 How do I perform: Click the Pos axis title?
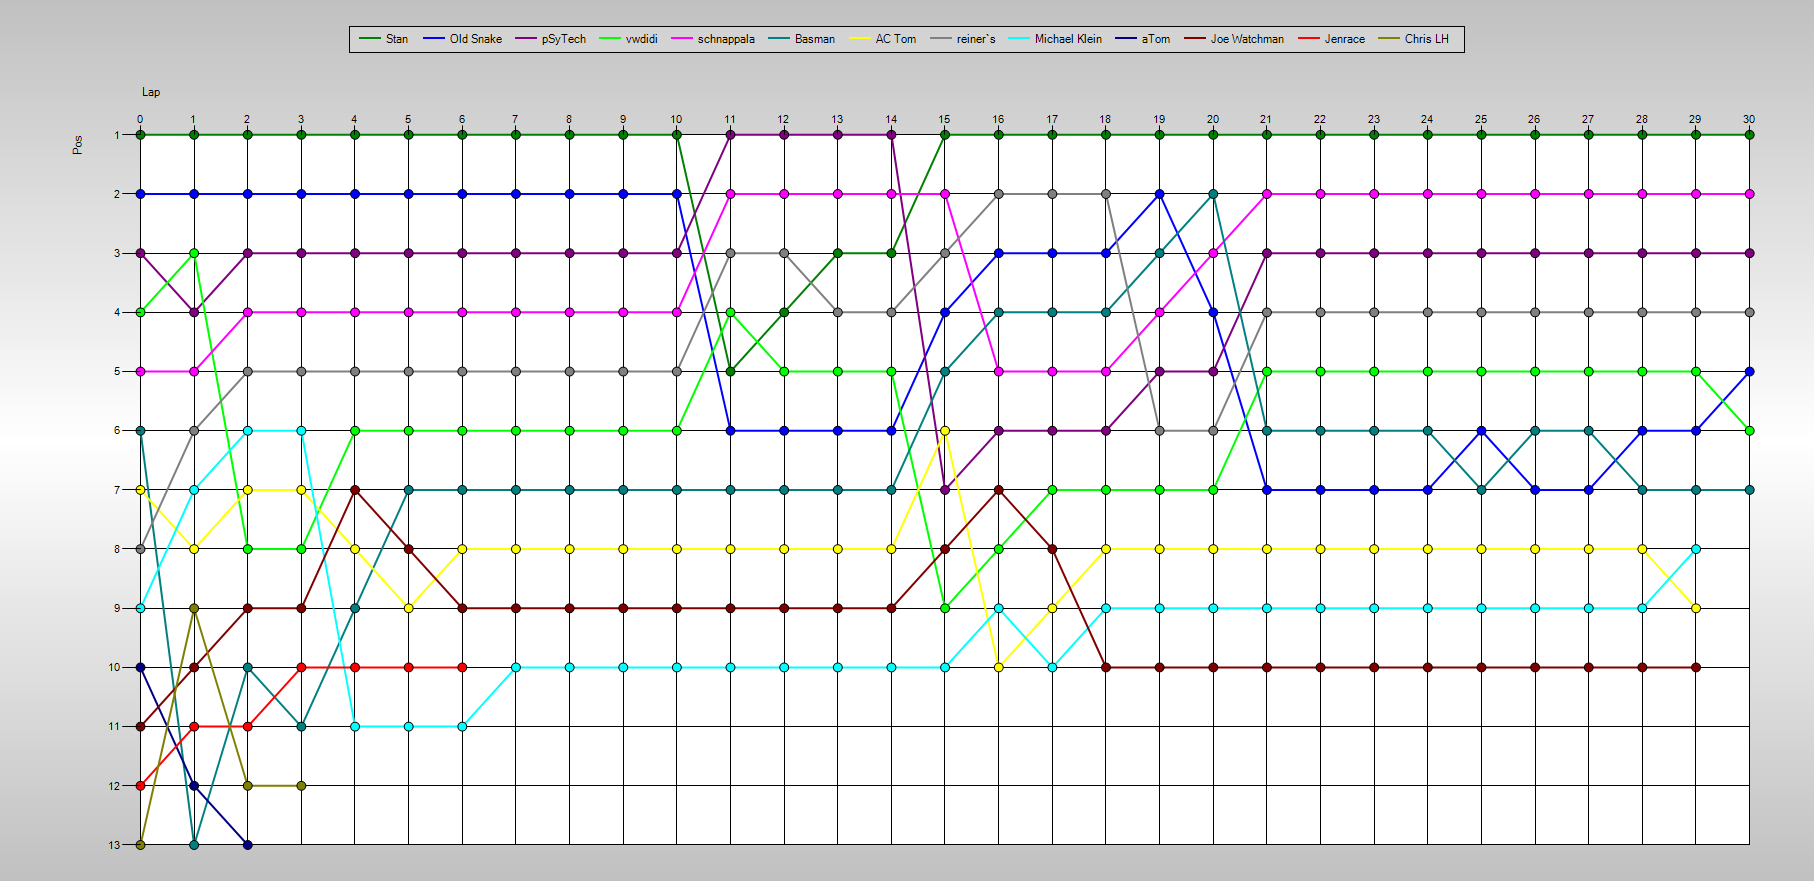click(x=78, y=145)
